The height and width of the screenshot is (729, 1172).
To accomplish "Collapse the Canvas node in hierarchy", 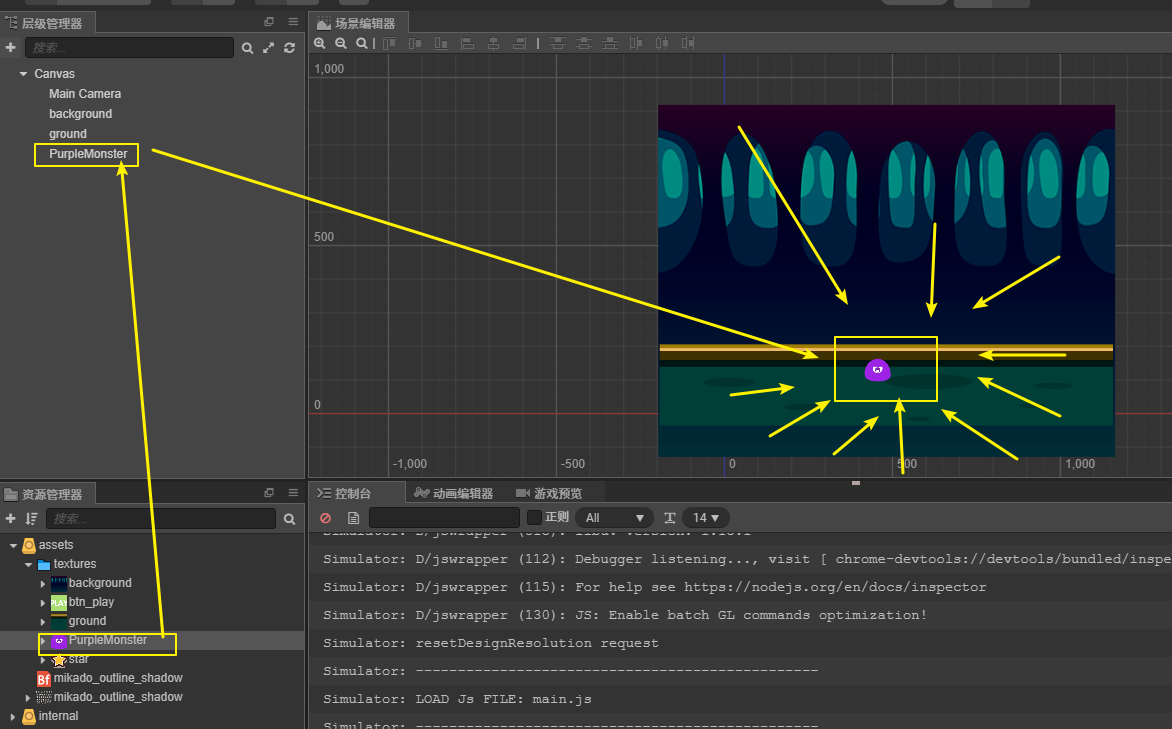I will (23, 74).
